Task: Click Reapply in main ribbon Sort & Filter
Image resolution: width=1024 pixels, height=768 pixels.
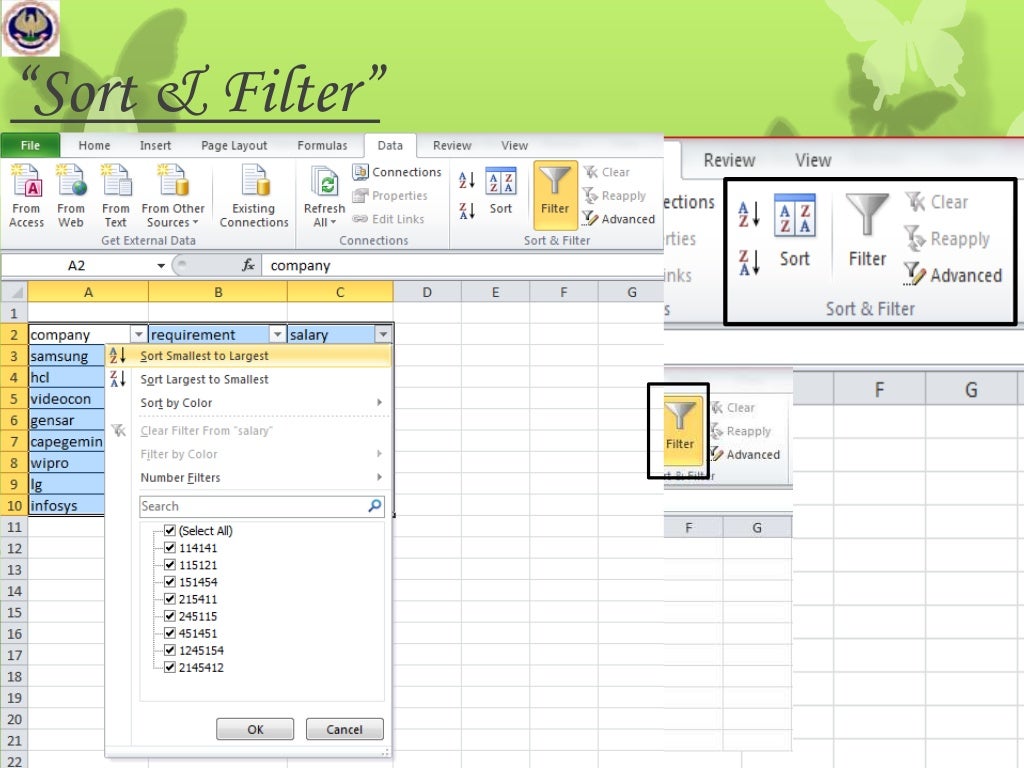Action: click(615, 195)
